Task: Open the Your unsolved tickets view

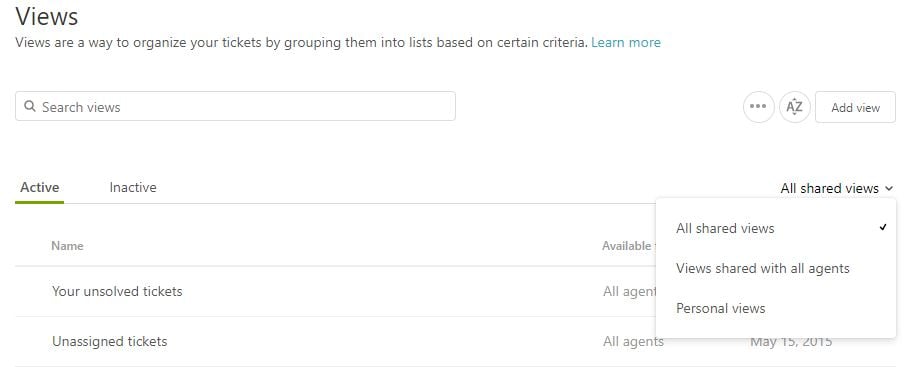Action: click(117, 291)
